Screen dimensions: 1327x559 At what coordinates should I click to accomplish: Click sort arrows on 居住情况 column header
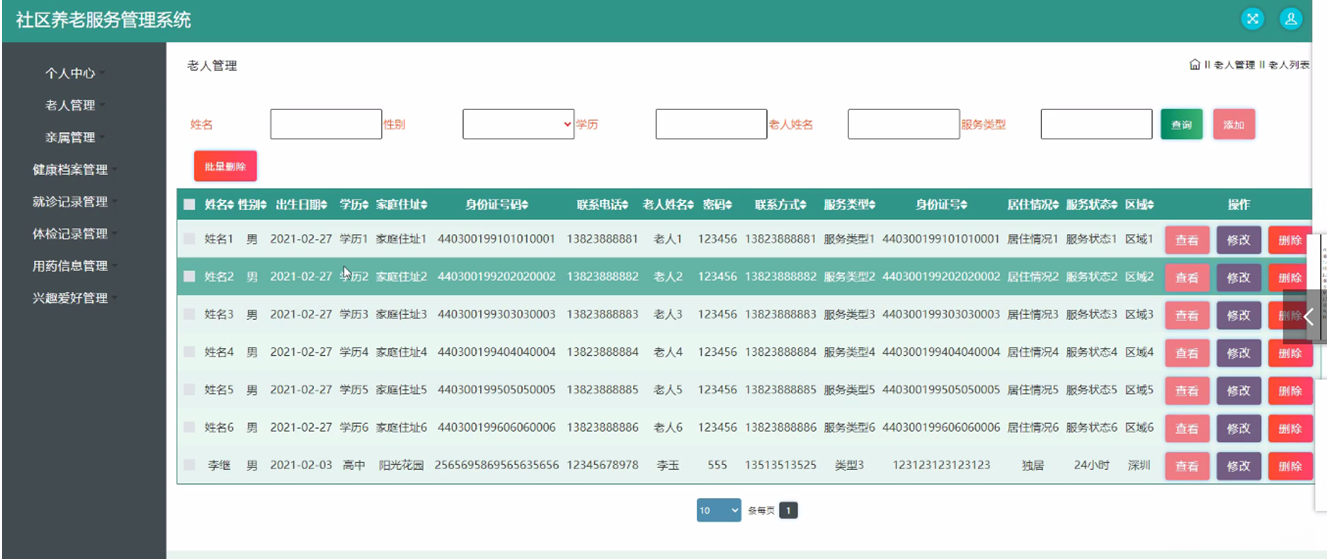[x=1056, y=205]
